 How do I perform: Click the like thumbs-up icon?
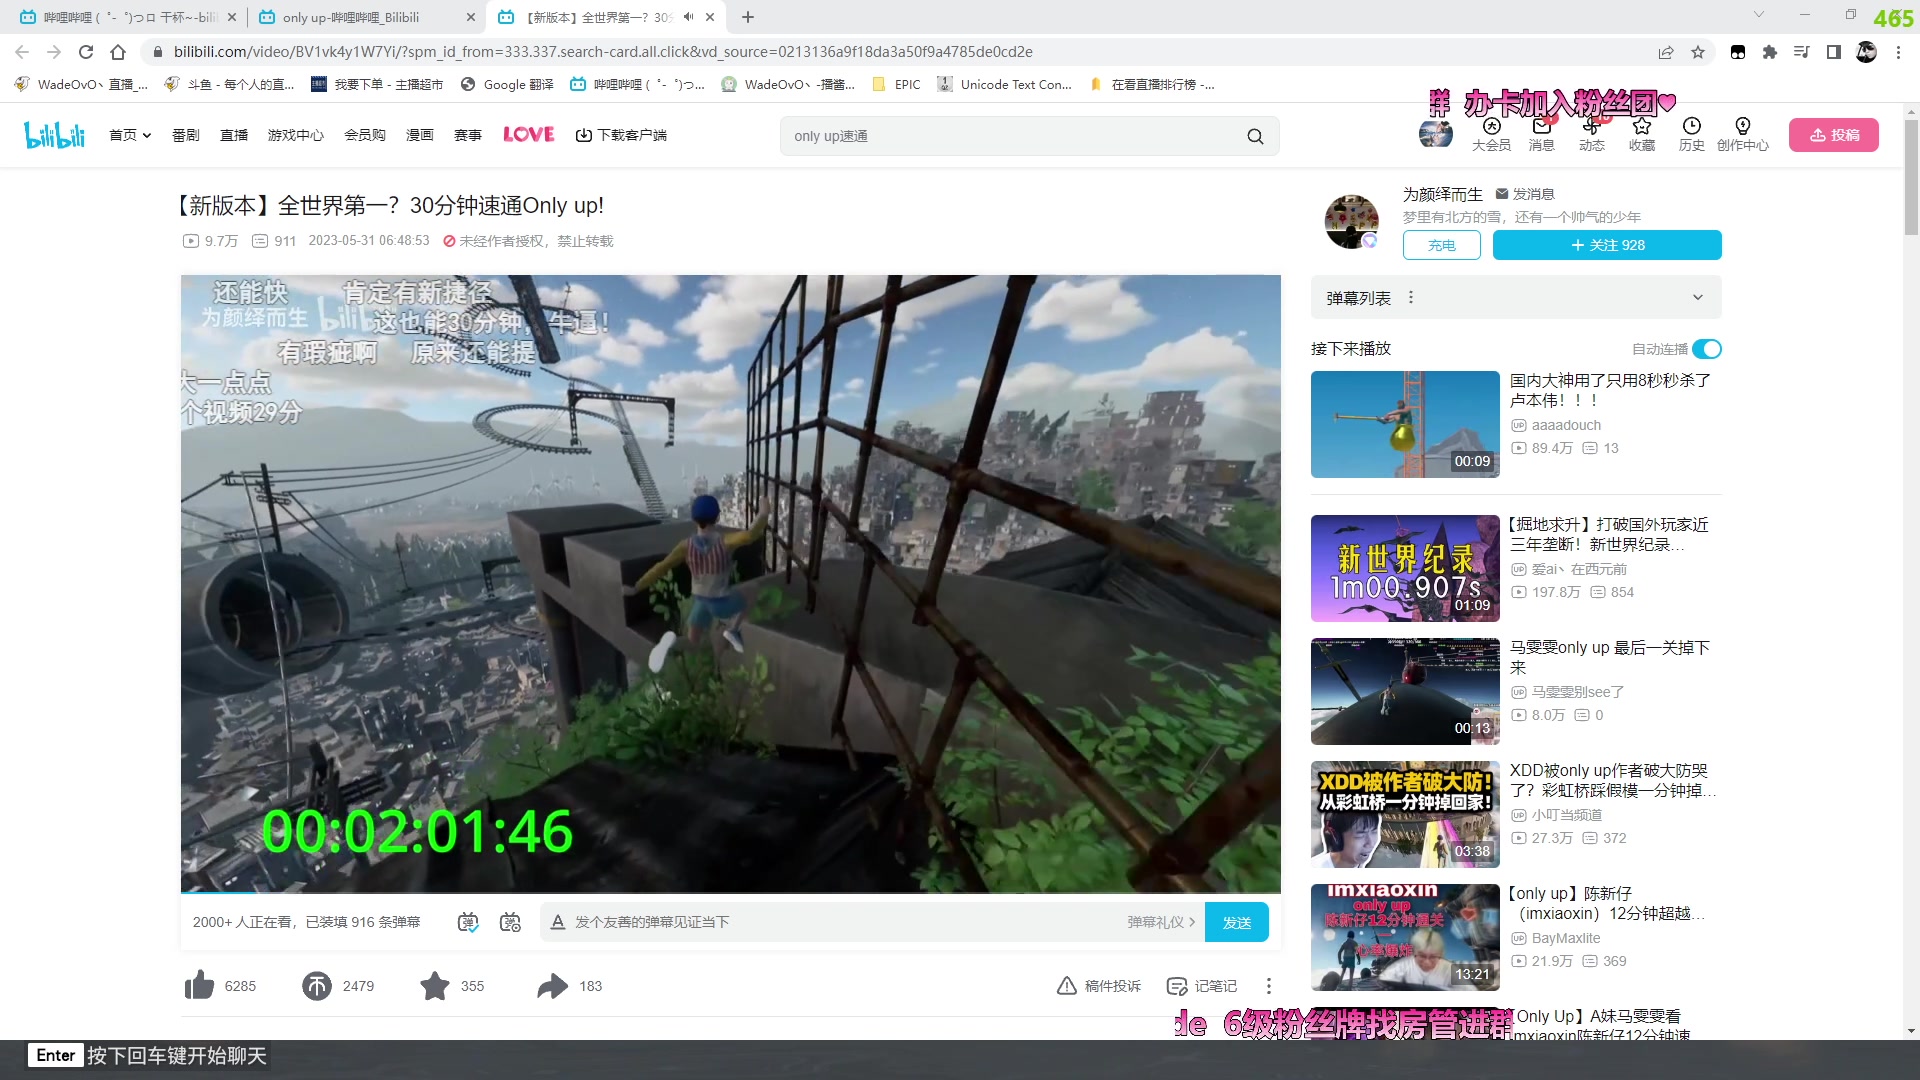(x=199, y=986)
